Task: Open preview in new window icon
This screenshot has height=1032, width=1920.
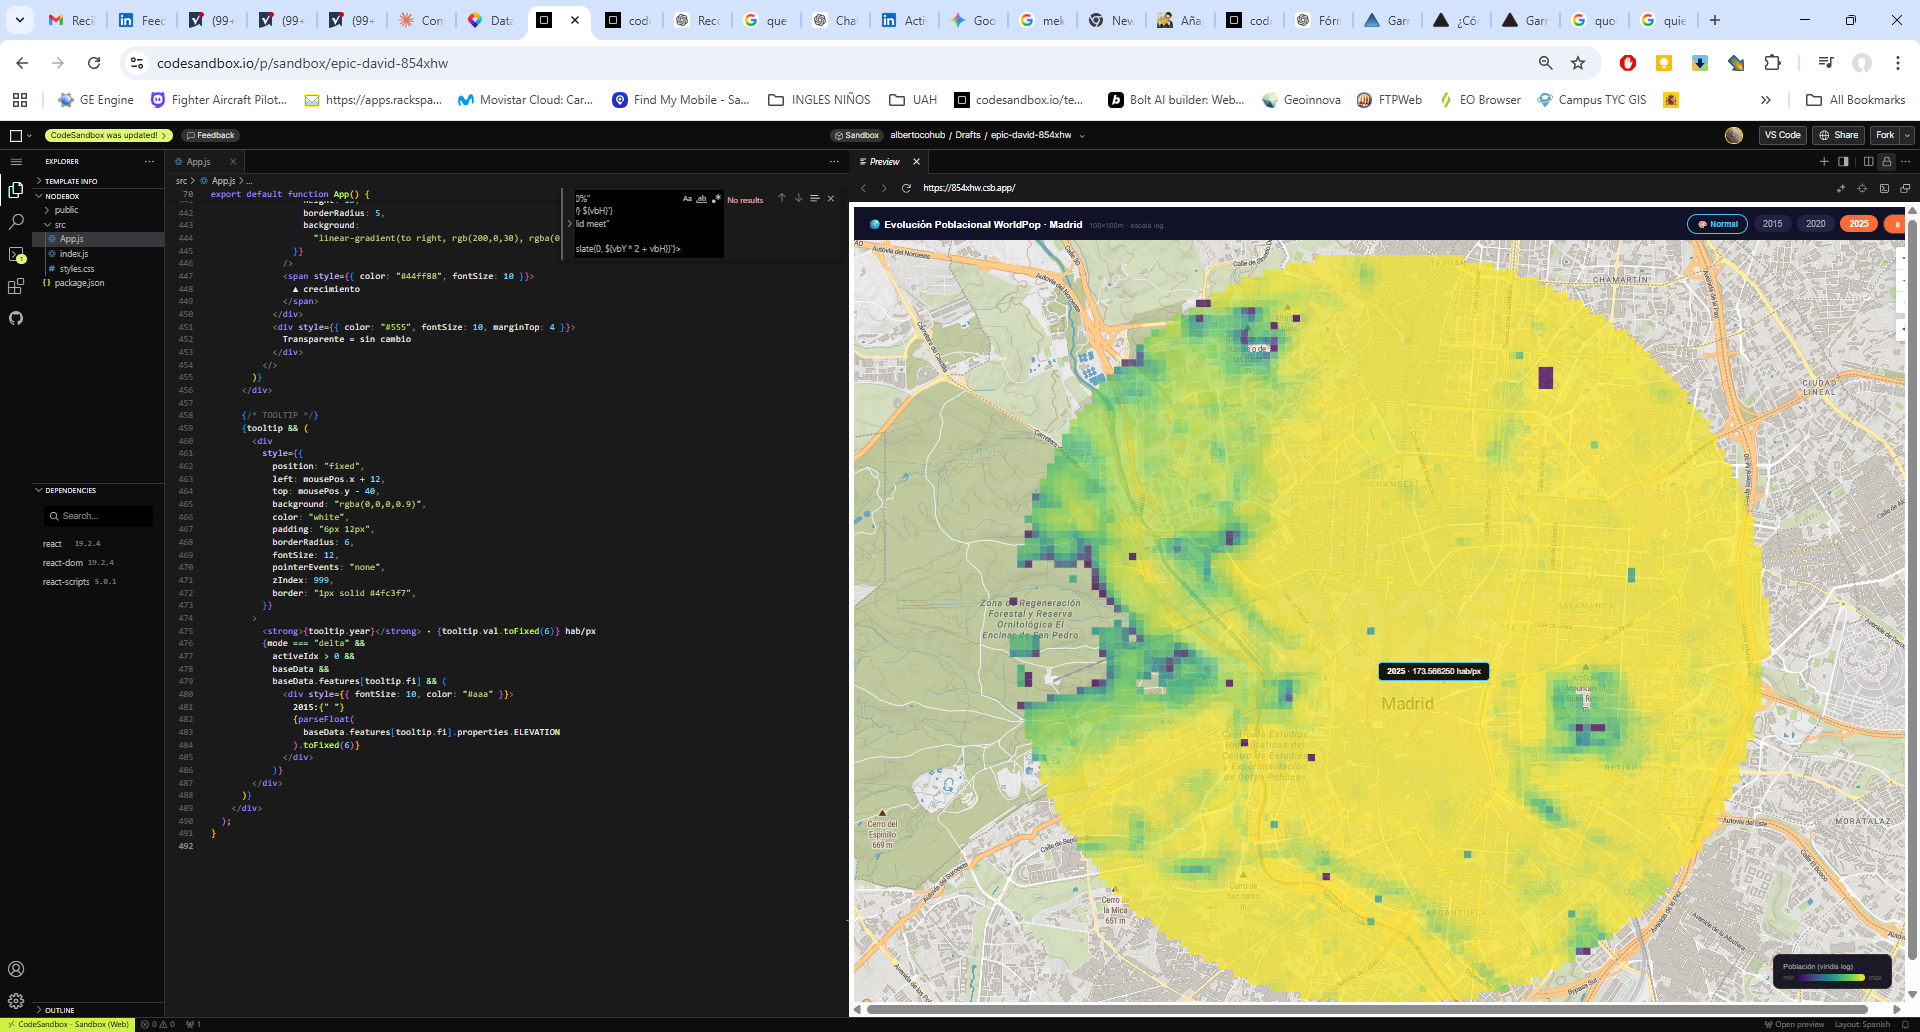Action: click(x=1905, y=188)
